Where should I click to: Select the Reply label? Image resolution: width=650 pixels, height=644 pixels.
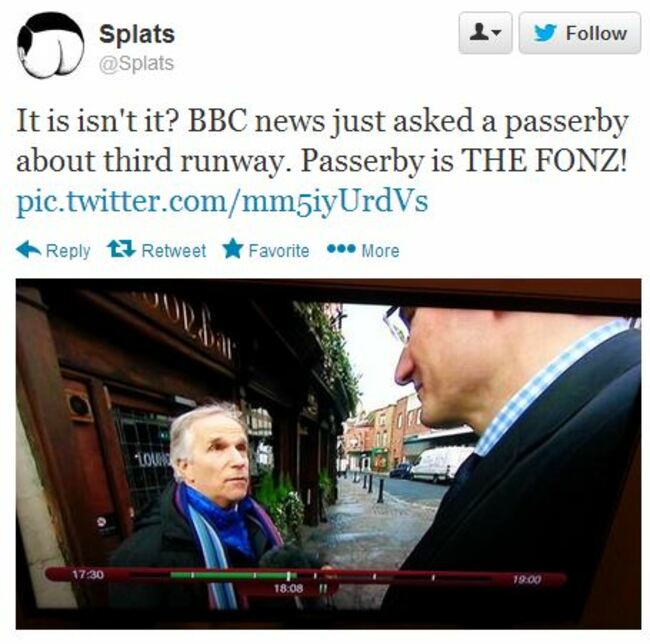68,251
